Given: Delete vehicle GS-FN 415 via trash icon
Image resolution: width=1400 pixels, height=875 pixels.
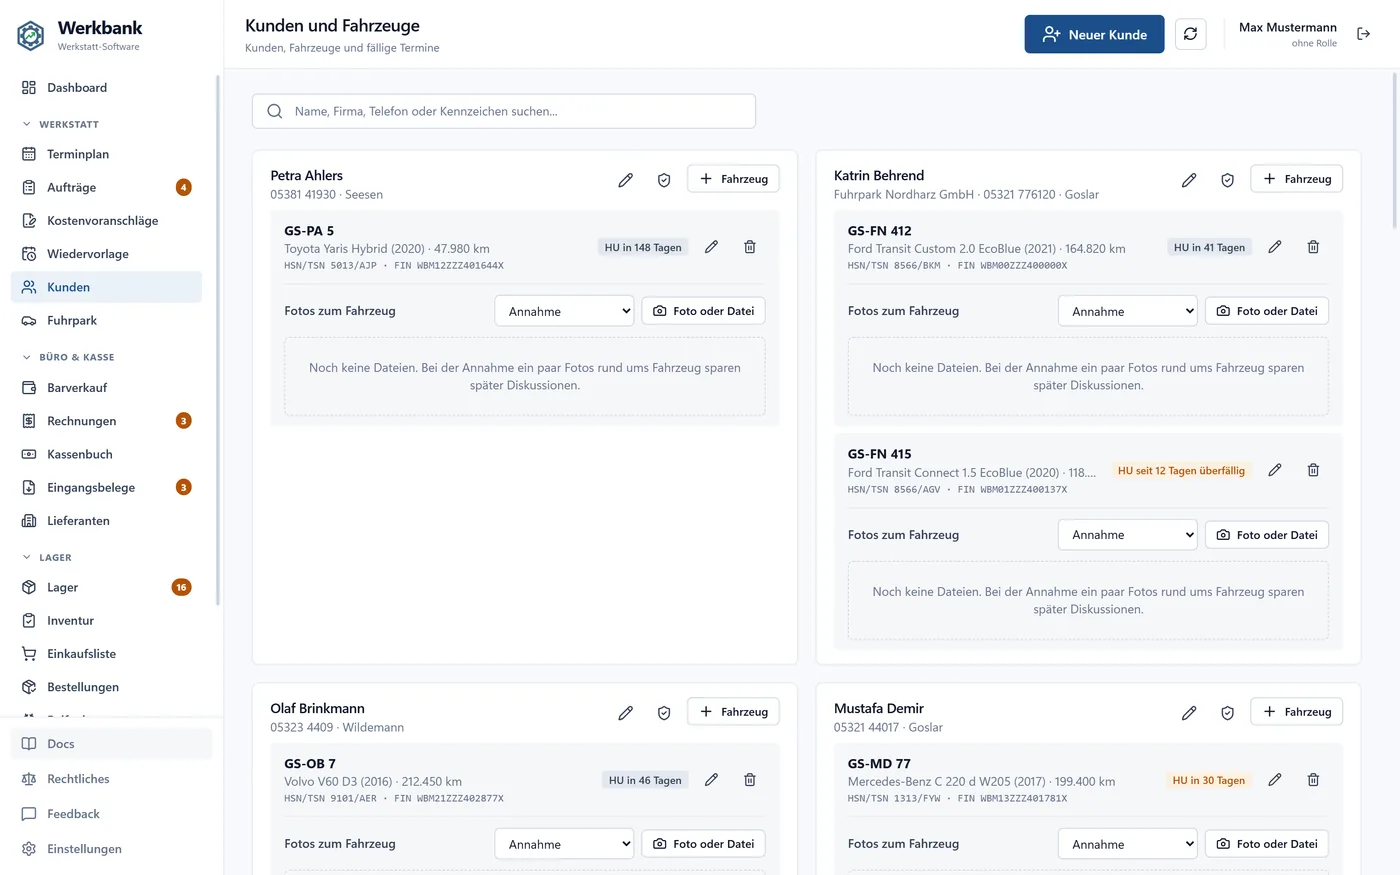Looking at the screenshot, I should [1313, 470].
